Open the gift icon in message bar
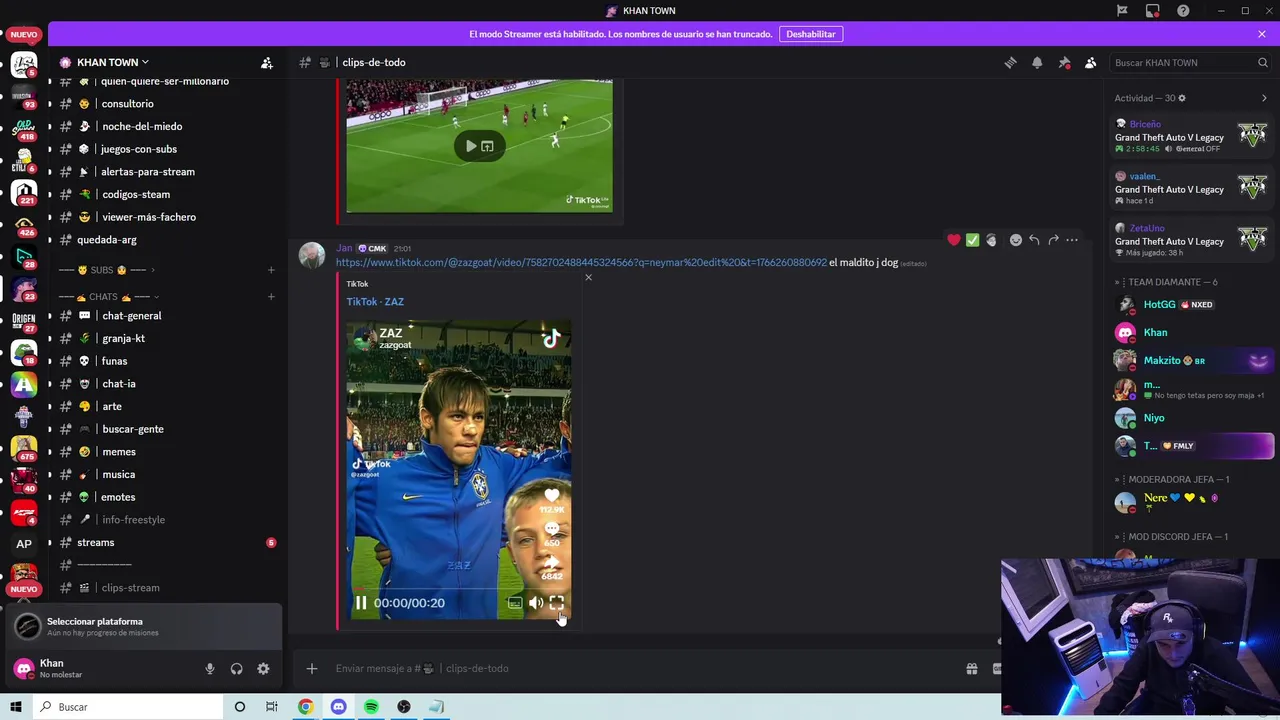 (971, 668)
